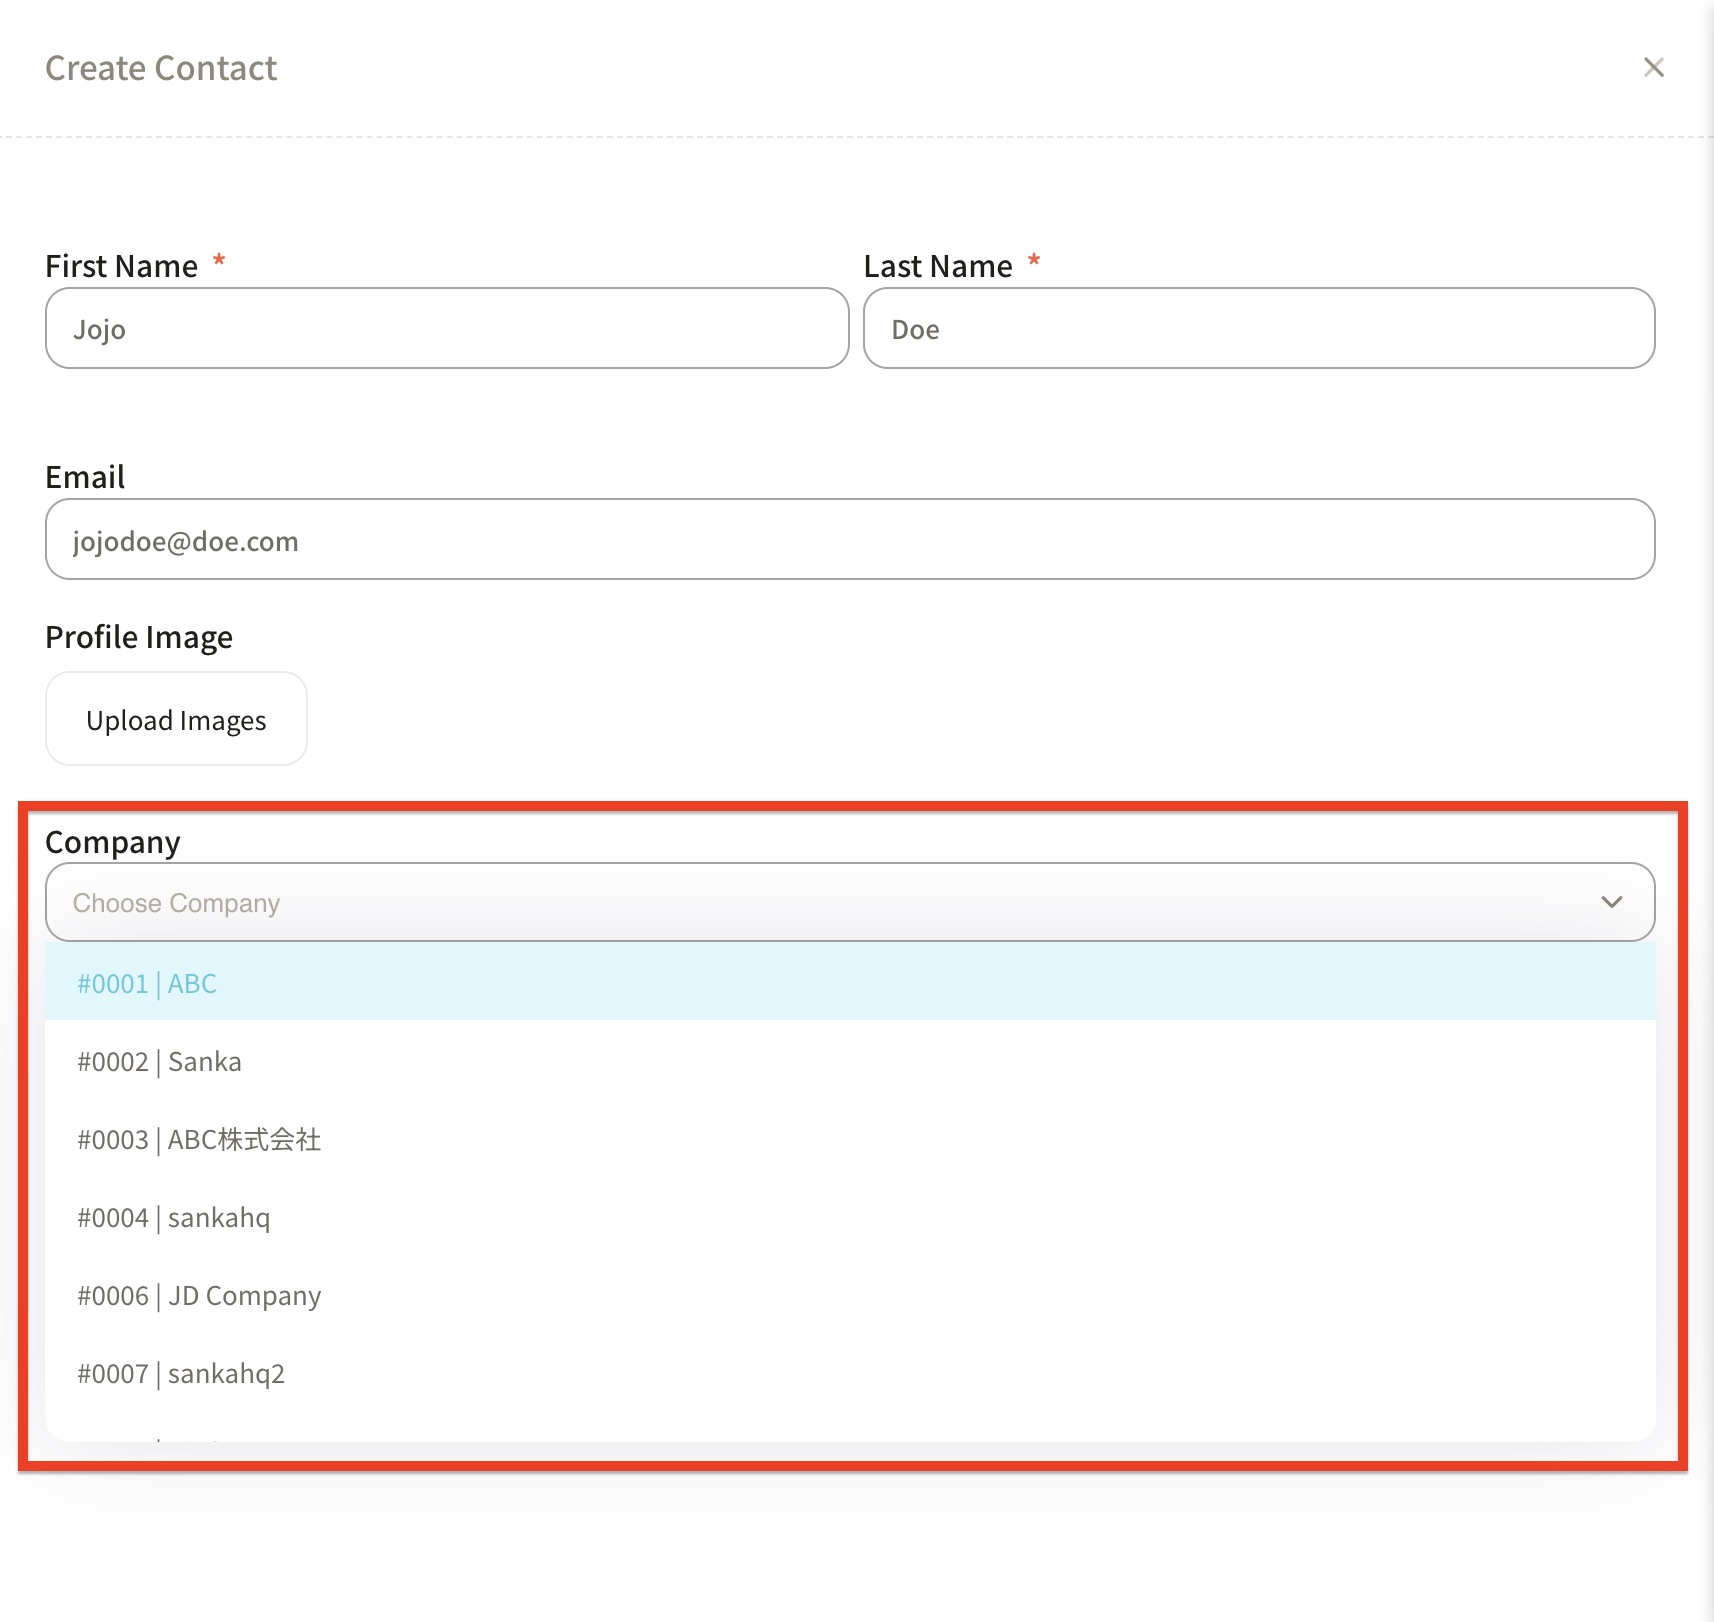
Task: Click the First Name field containing Jojo
Action: coord(446,329)
